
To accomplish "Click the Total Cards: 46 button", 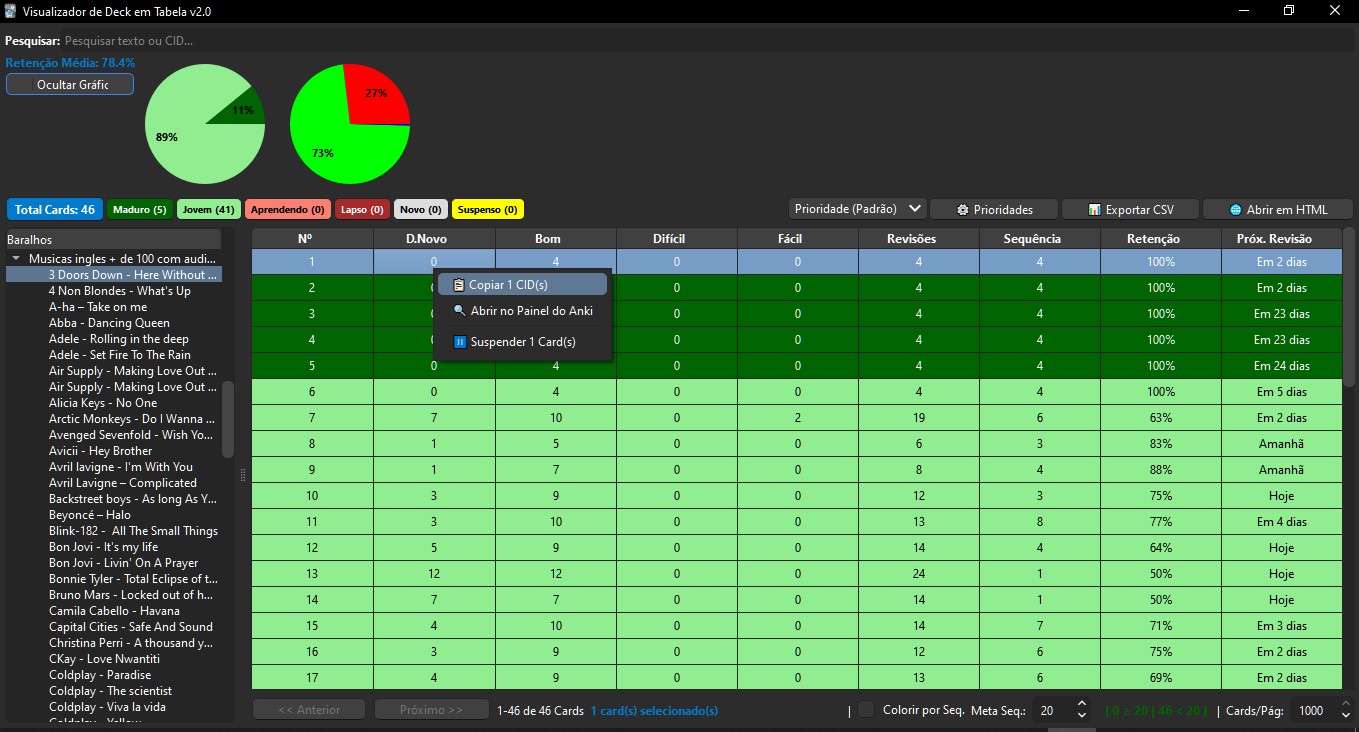I will (x=54, y=210).
